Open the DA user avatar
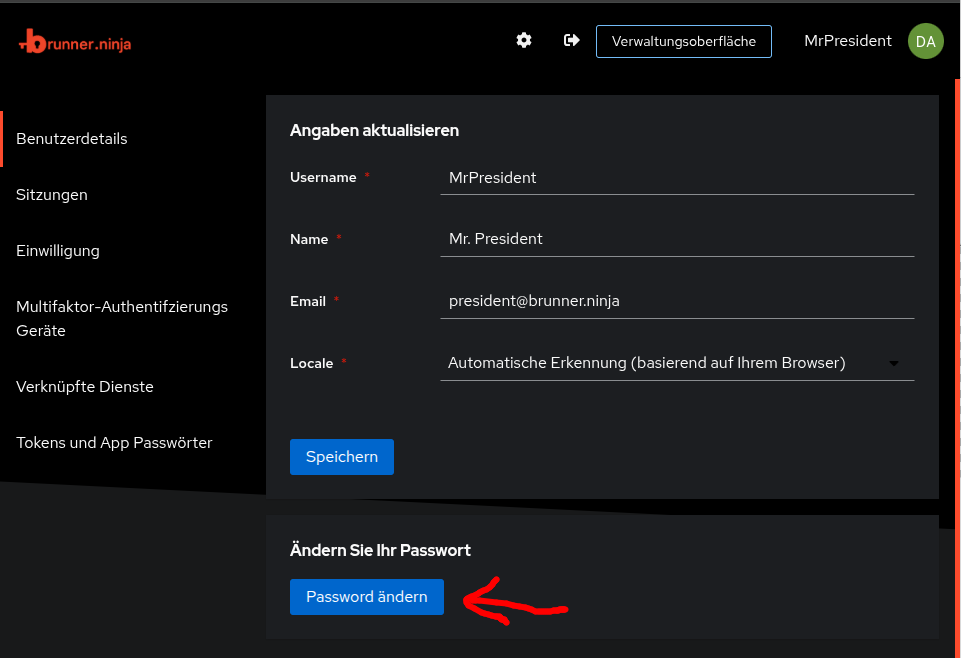Image resolution: width=961 pixels, height=658 pixels. pos(925,41)
